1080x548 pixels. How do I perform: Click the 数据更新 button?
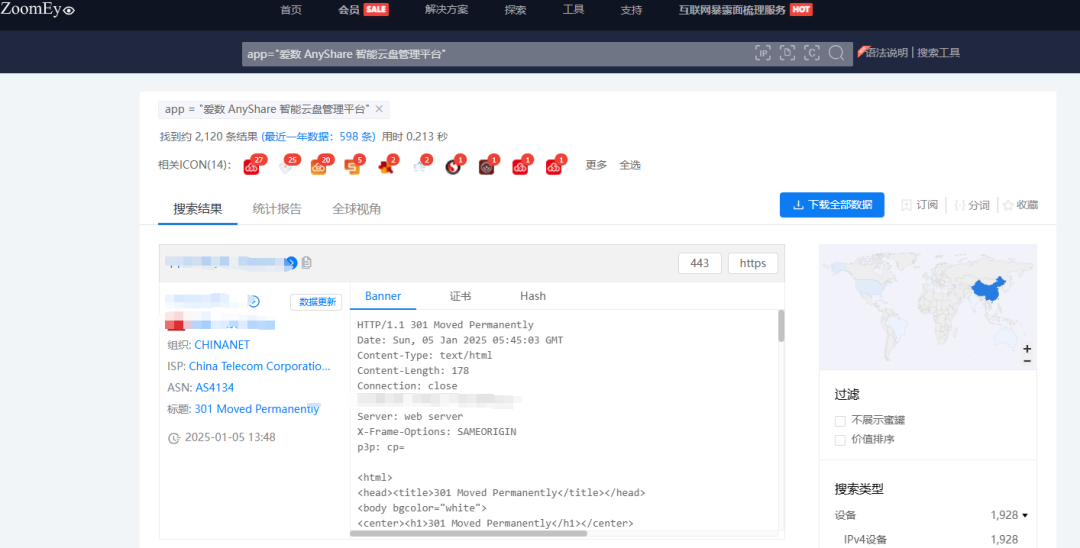tap(317, 302)
